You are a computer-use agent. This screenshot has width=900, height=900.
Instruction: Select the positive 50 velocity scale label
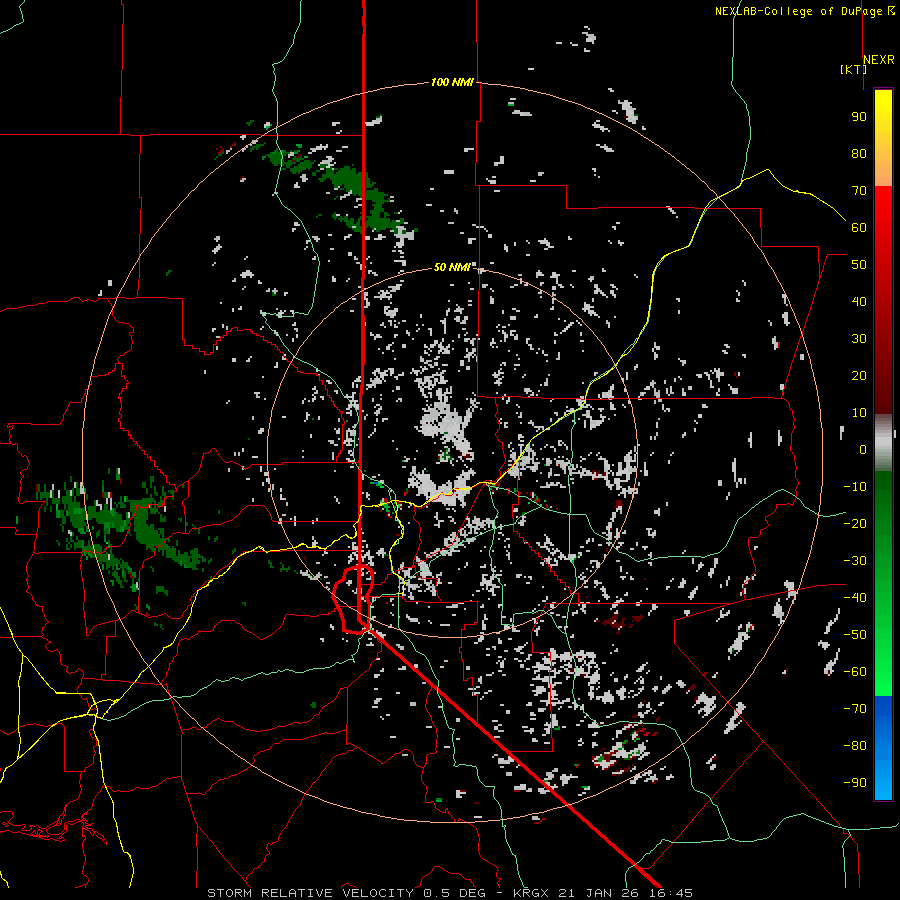click(x=859, y=265)
